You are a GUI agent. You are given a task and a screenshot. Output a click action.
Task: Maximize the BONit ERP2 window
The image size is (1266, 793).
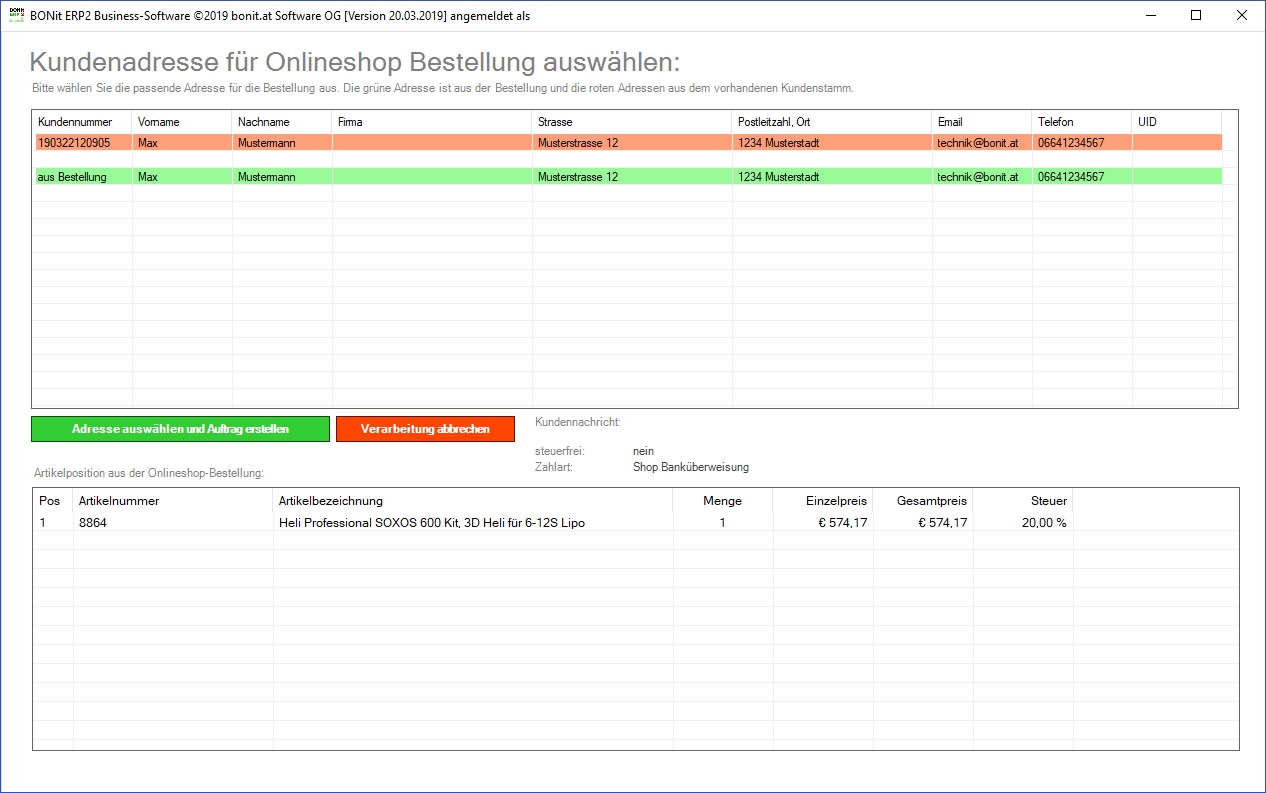click(x=1196, y=15)
